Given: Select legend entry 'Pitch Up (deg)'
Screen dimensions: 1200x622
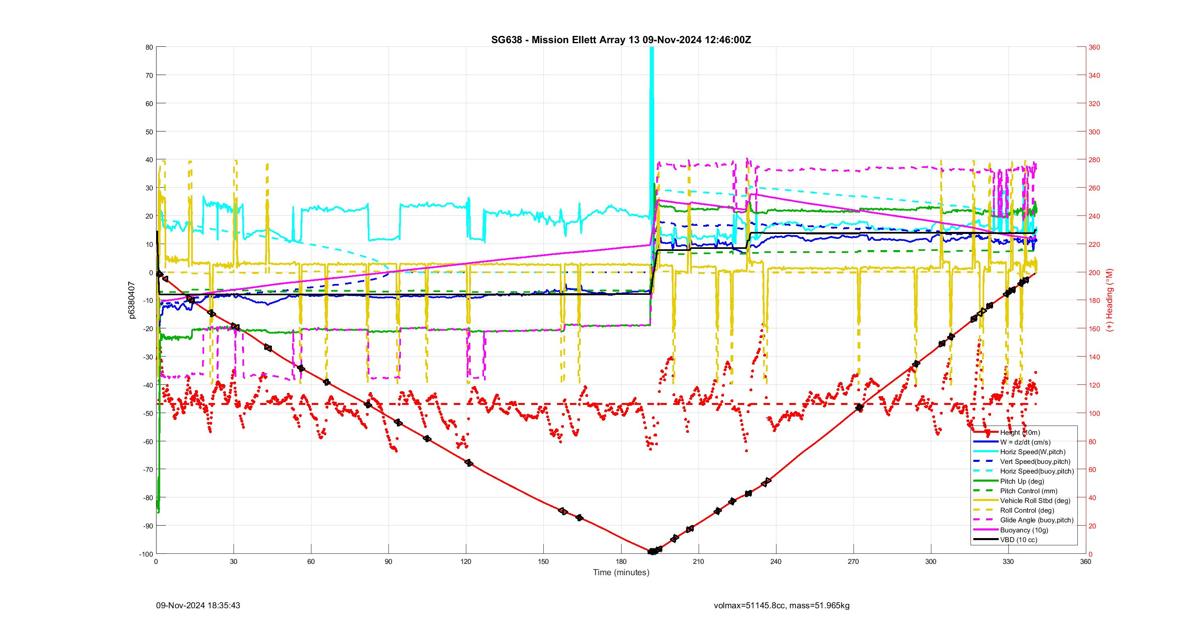Looking at the screenshot, I should click(1021, 482).
